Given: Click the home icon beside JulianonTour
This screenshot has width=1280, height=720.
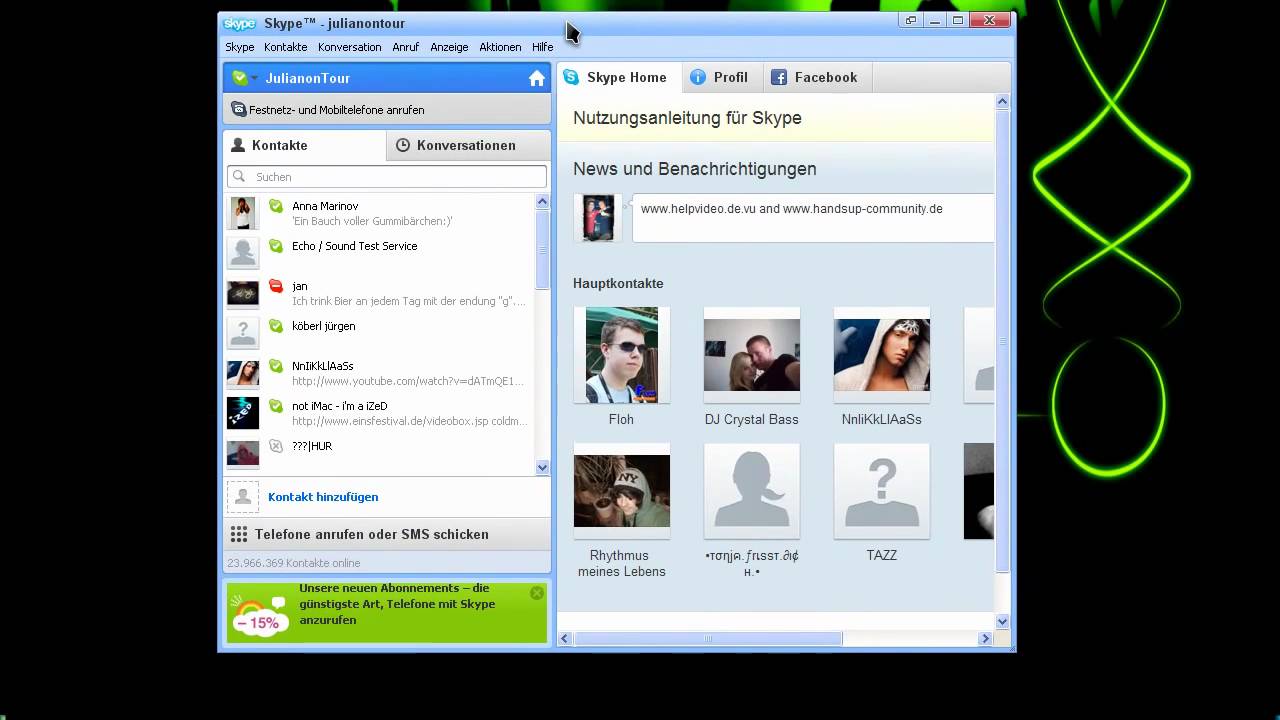Looking at the screenshot, I should pos(537,78).
